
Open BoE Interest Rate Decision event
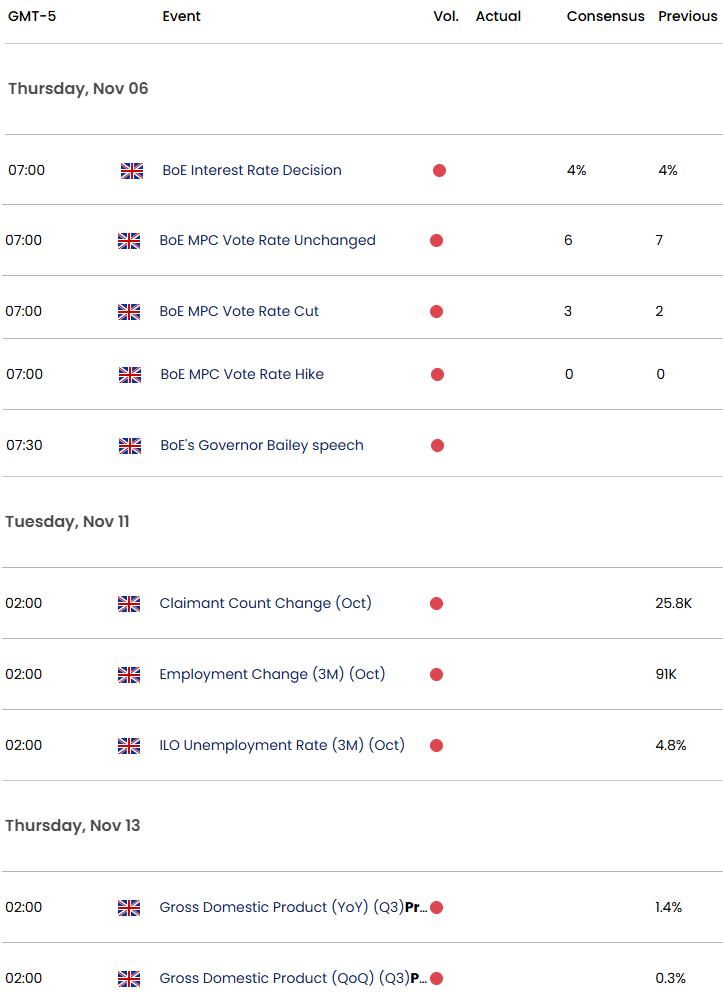(x=252, y=171)
